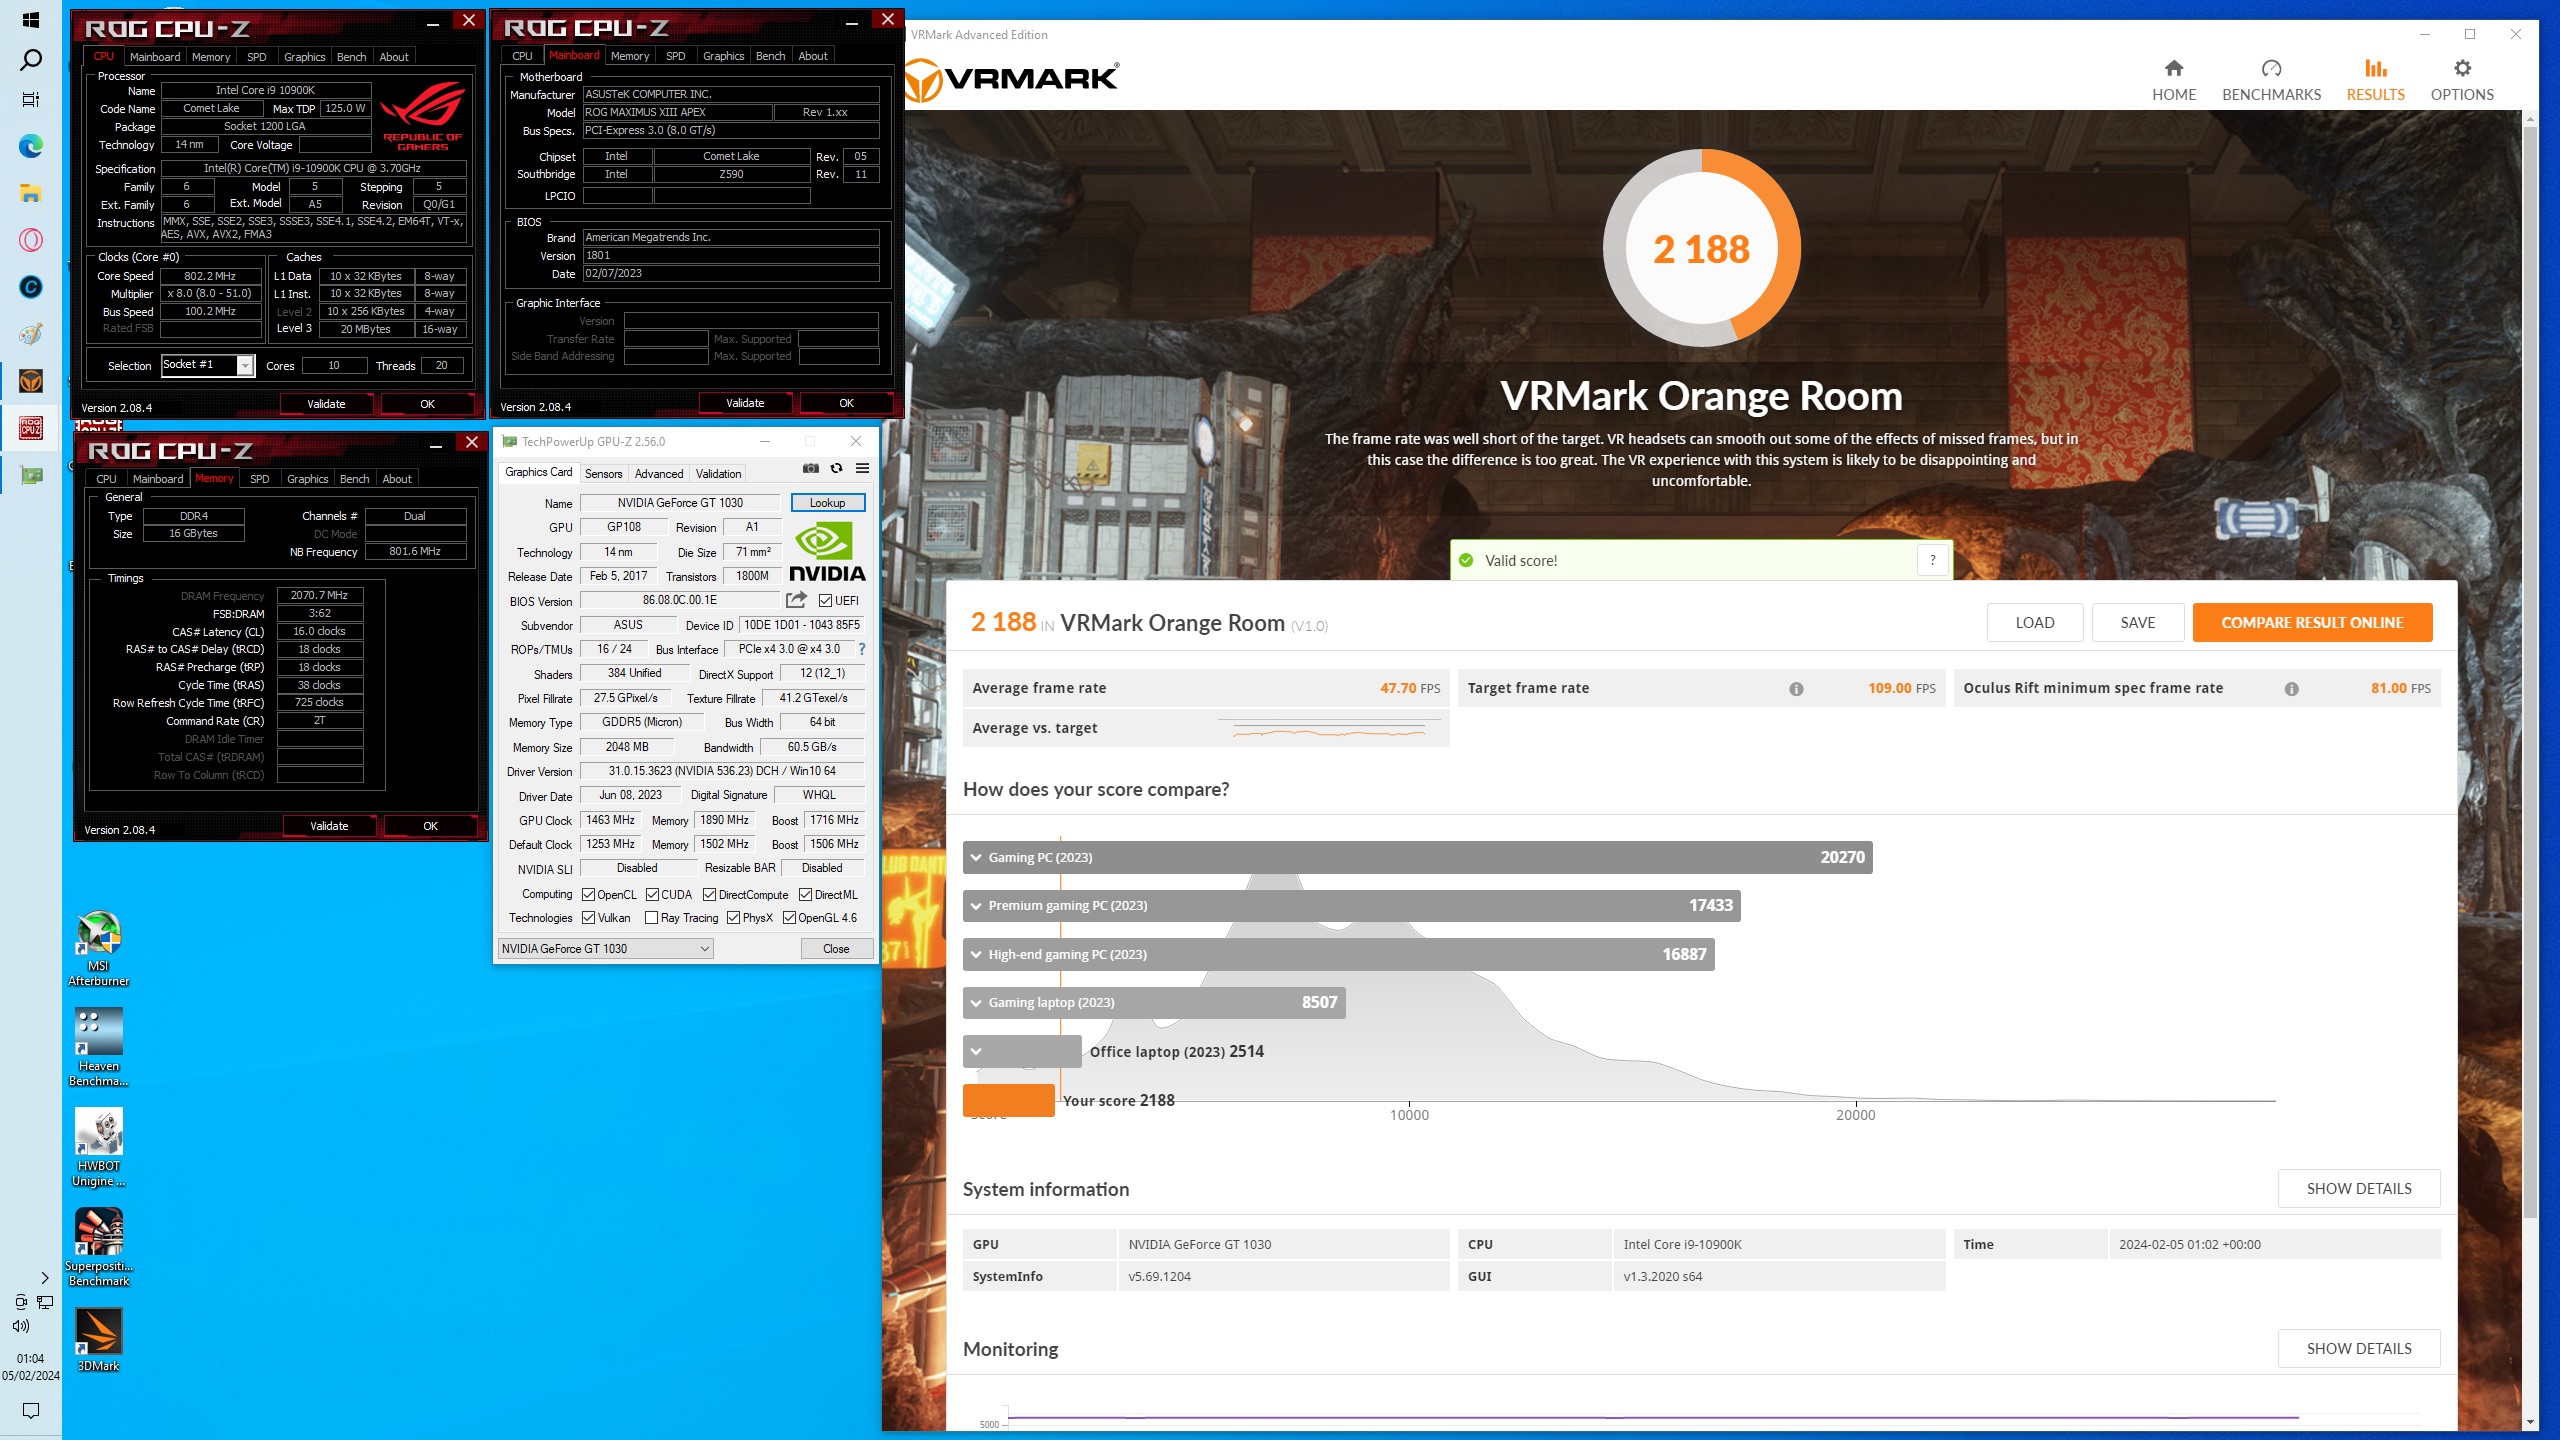Expand the Office laptop (2023) chevron
Screen dimensions: 2560x1440
tap(976, 1051)
